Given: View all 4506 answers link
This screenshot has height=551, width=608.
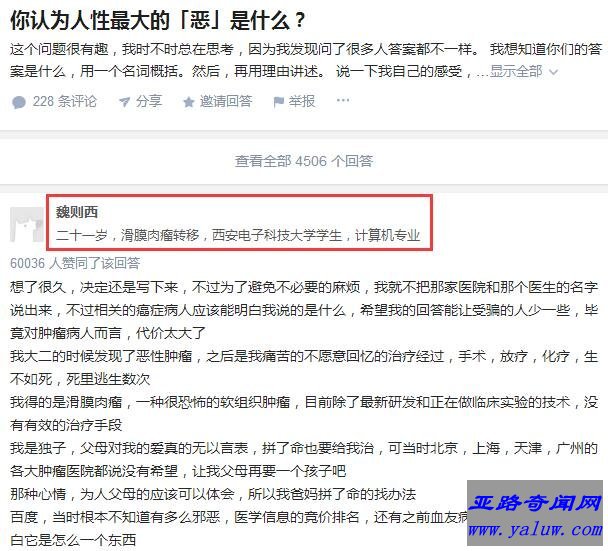Looking at the screenshot, I should click(x=304, y=161).
